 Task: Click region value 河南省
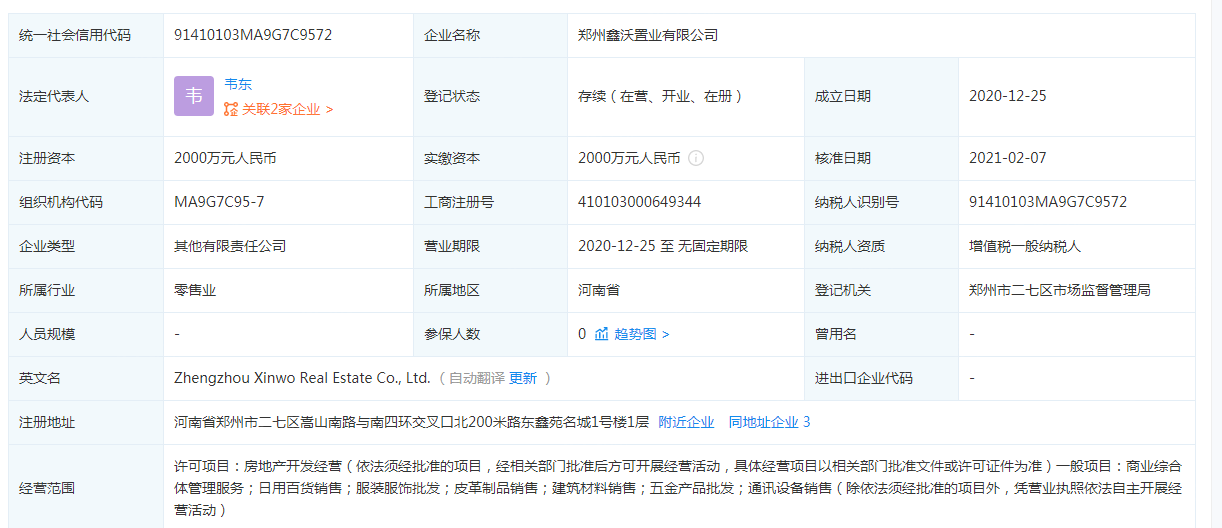point(599,290)
